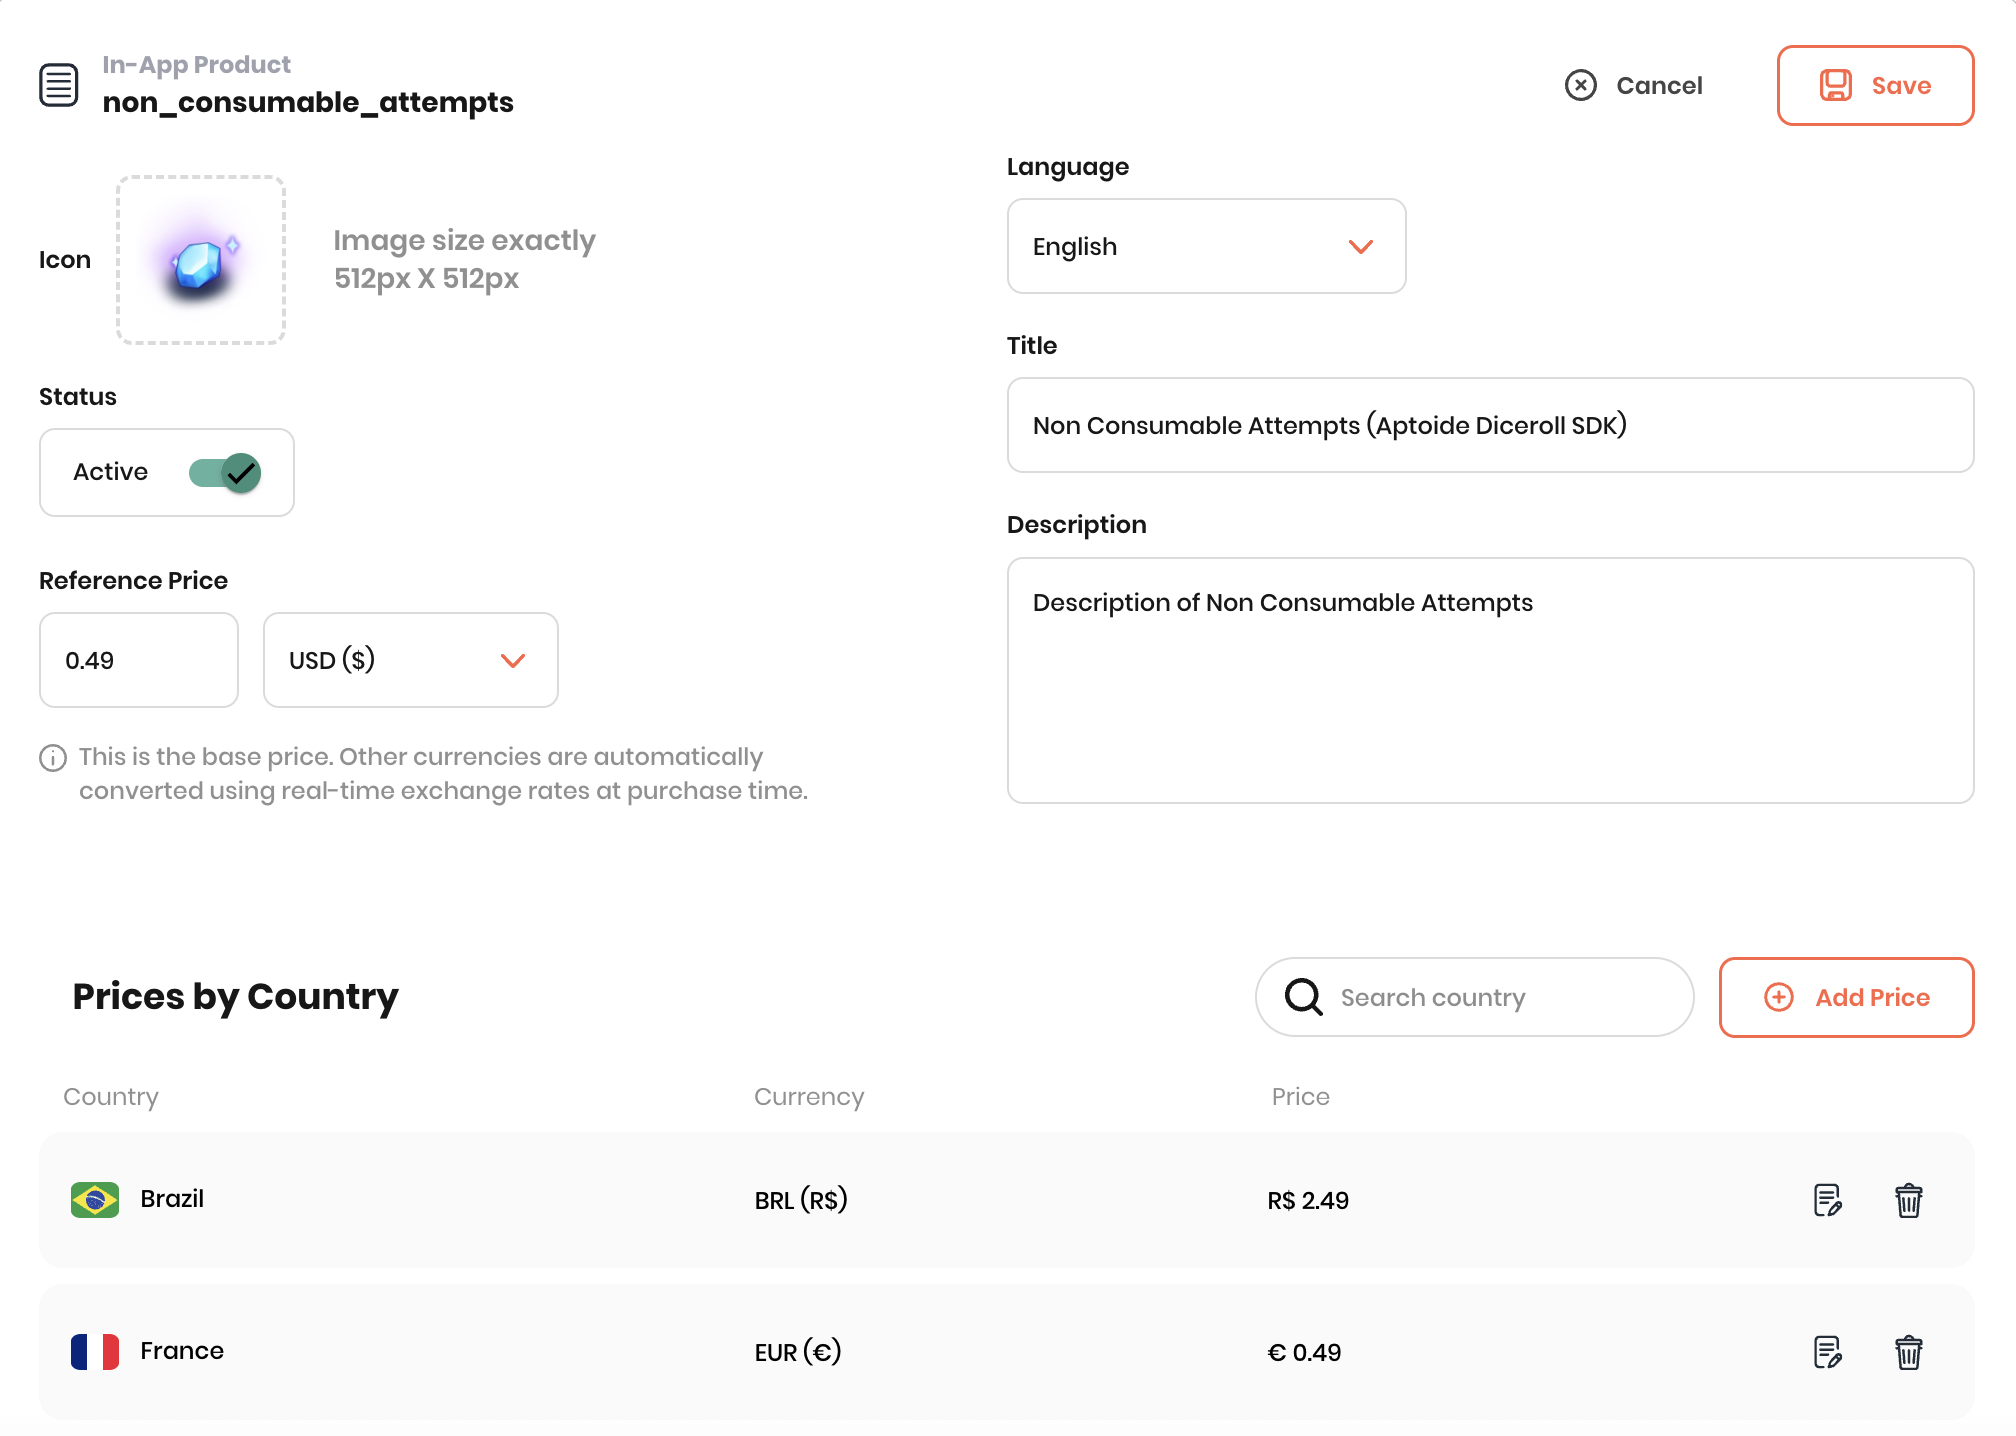Image resolution: width=2016 pixels, height=1436 pixels.
Task: Open the English language dropdown
Action: (1205, 246)
